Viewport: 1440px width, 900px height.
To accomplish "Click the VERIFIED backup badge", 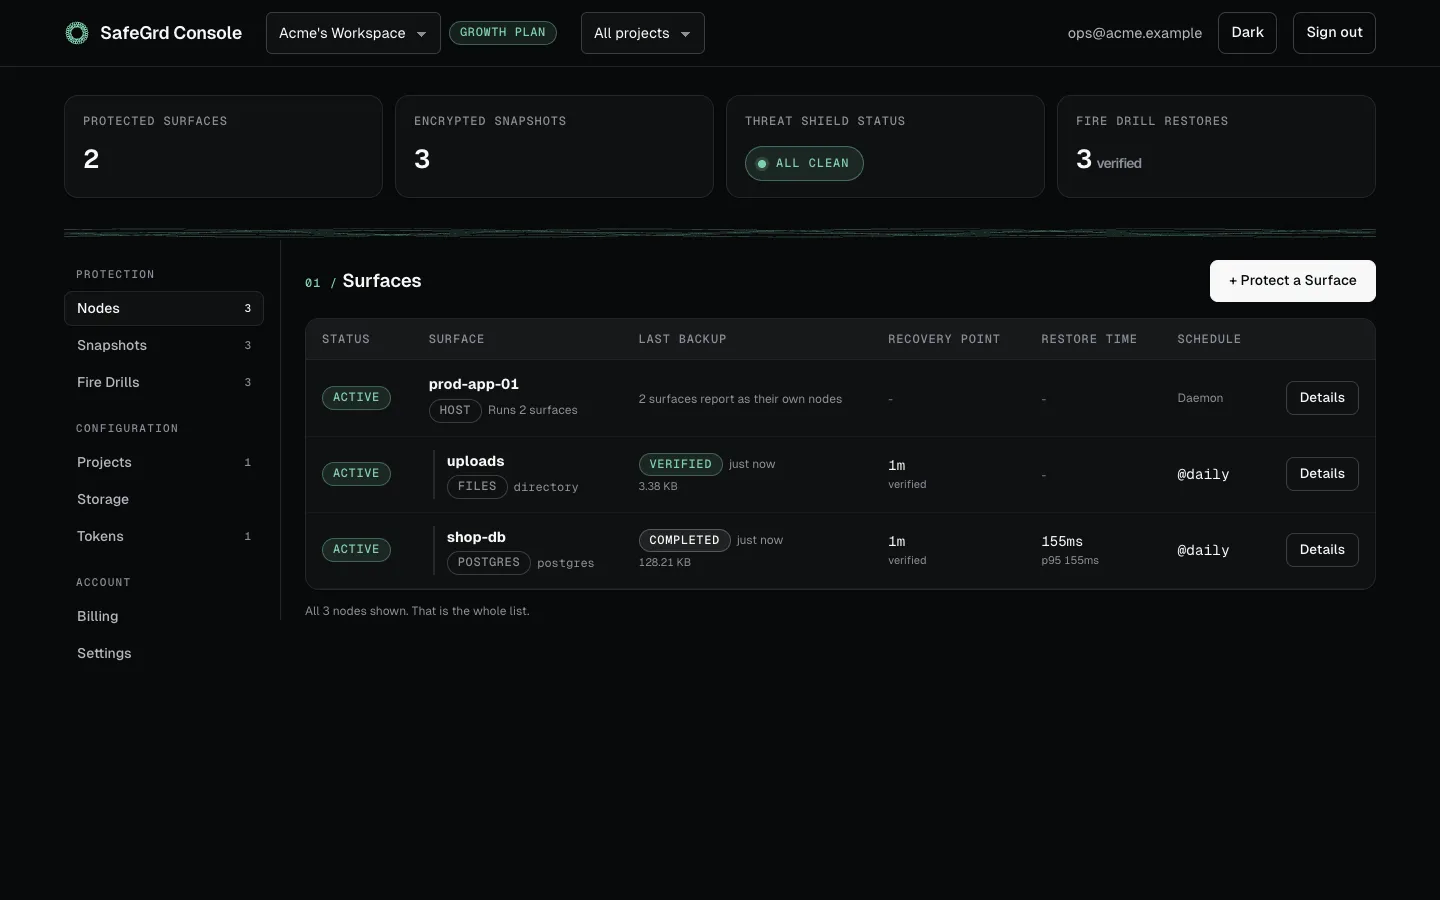I will (681, 464).
